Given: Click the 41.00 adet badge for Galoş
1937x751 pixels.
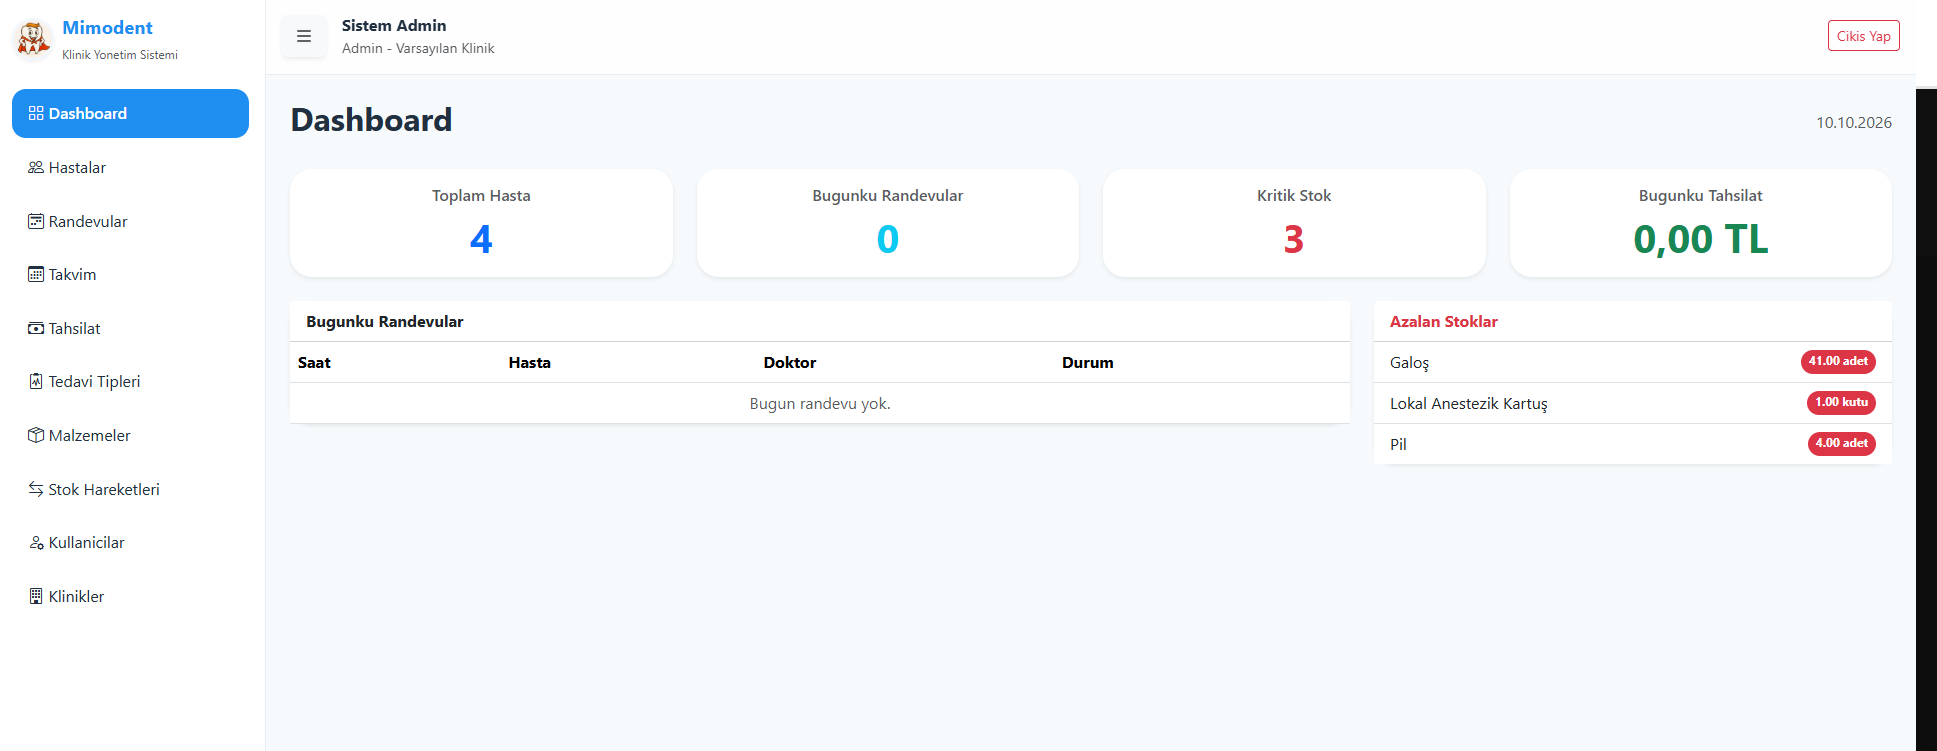Looking at the screenshot, I should 1838,362.
